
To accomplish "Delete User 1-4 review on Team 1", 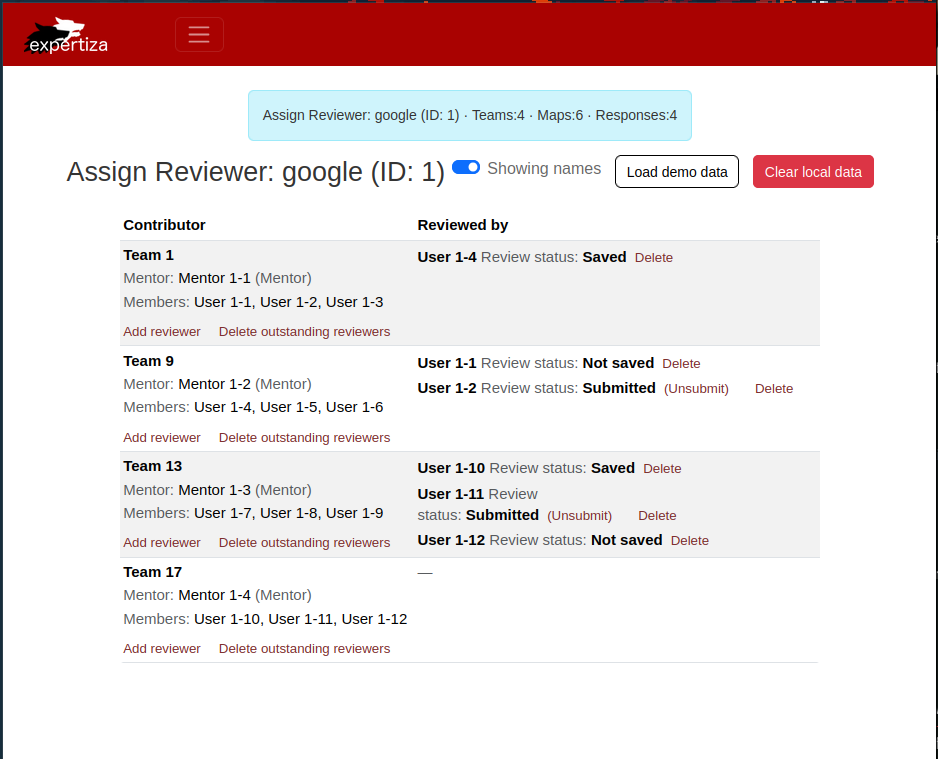I will [653, 258].
